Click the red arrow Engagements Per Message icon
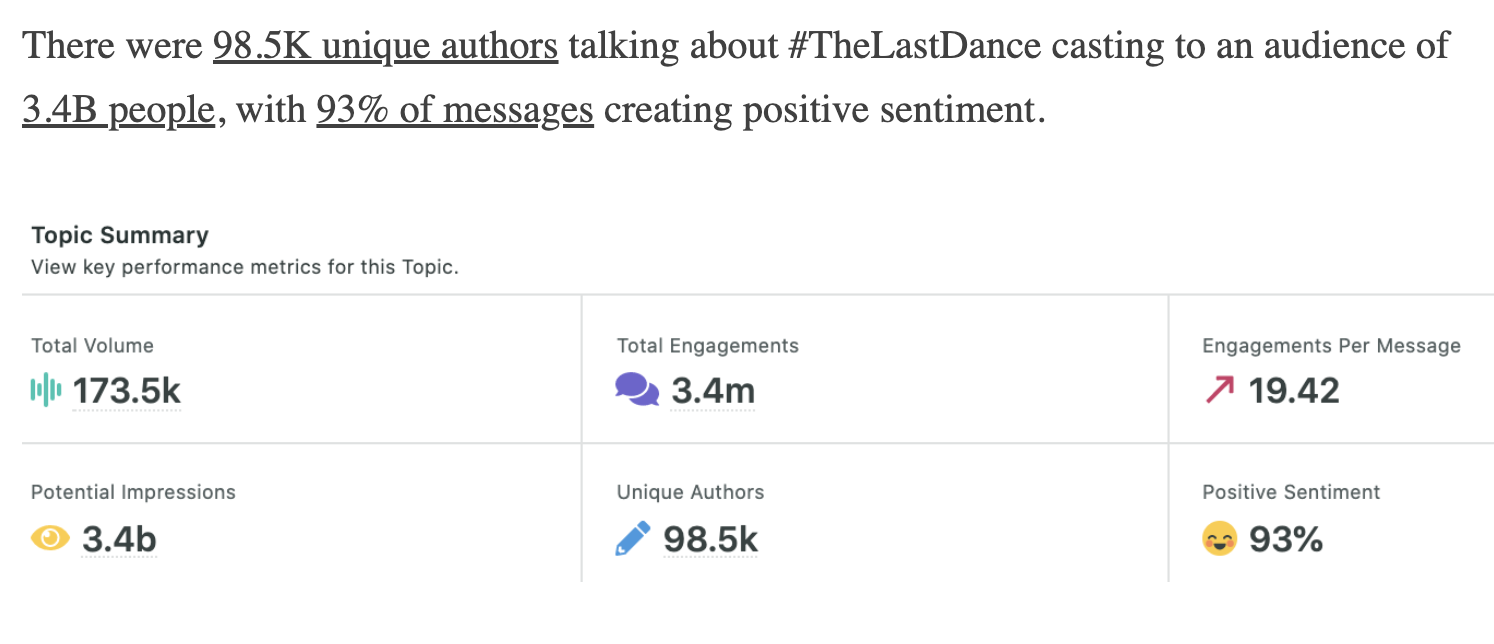Screen dimensions: 1494x644 click(1219, 389)
